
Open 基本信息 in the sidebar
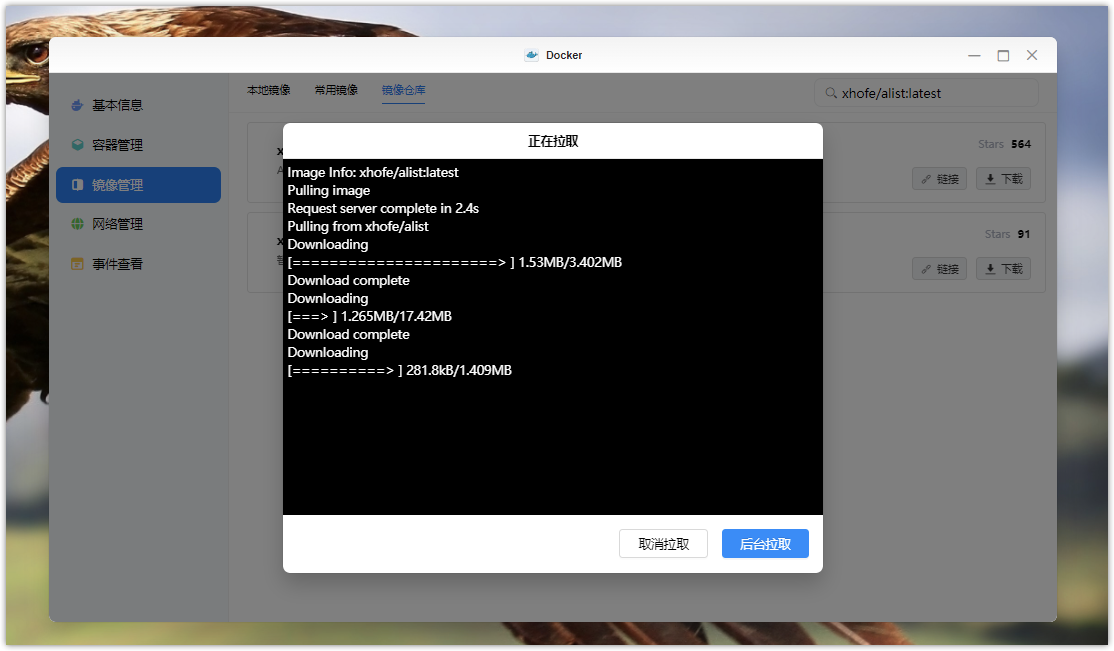pos(139,105)
